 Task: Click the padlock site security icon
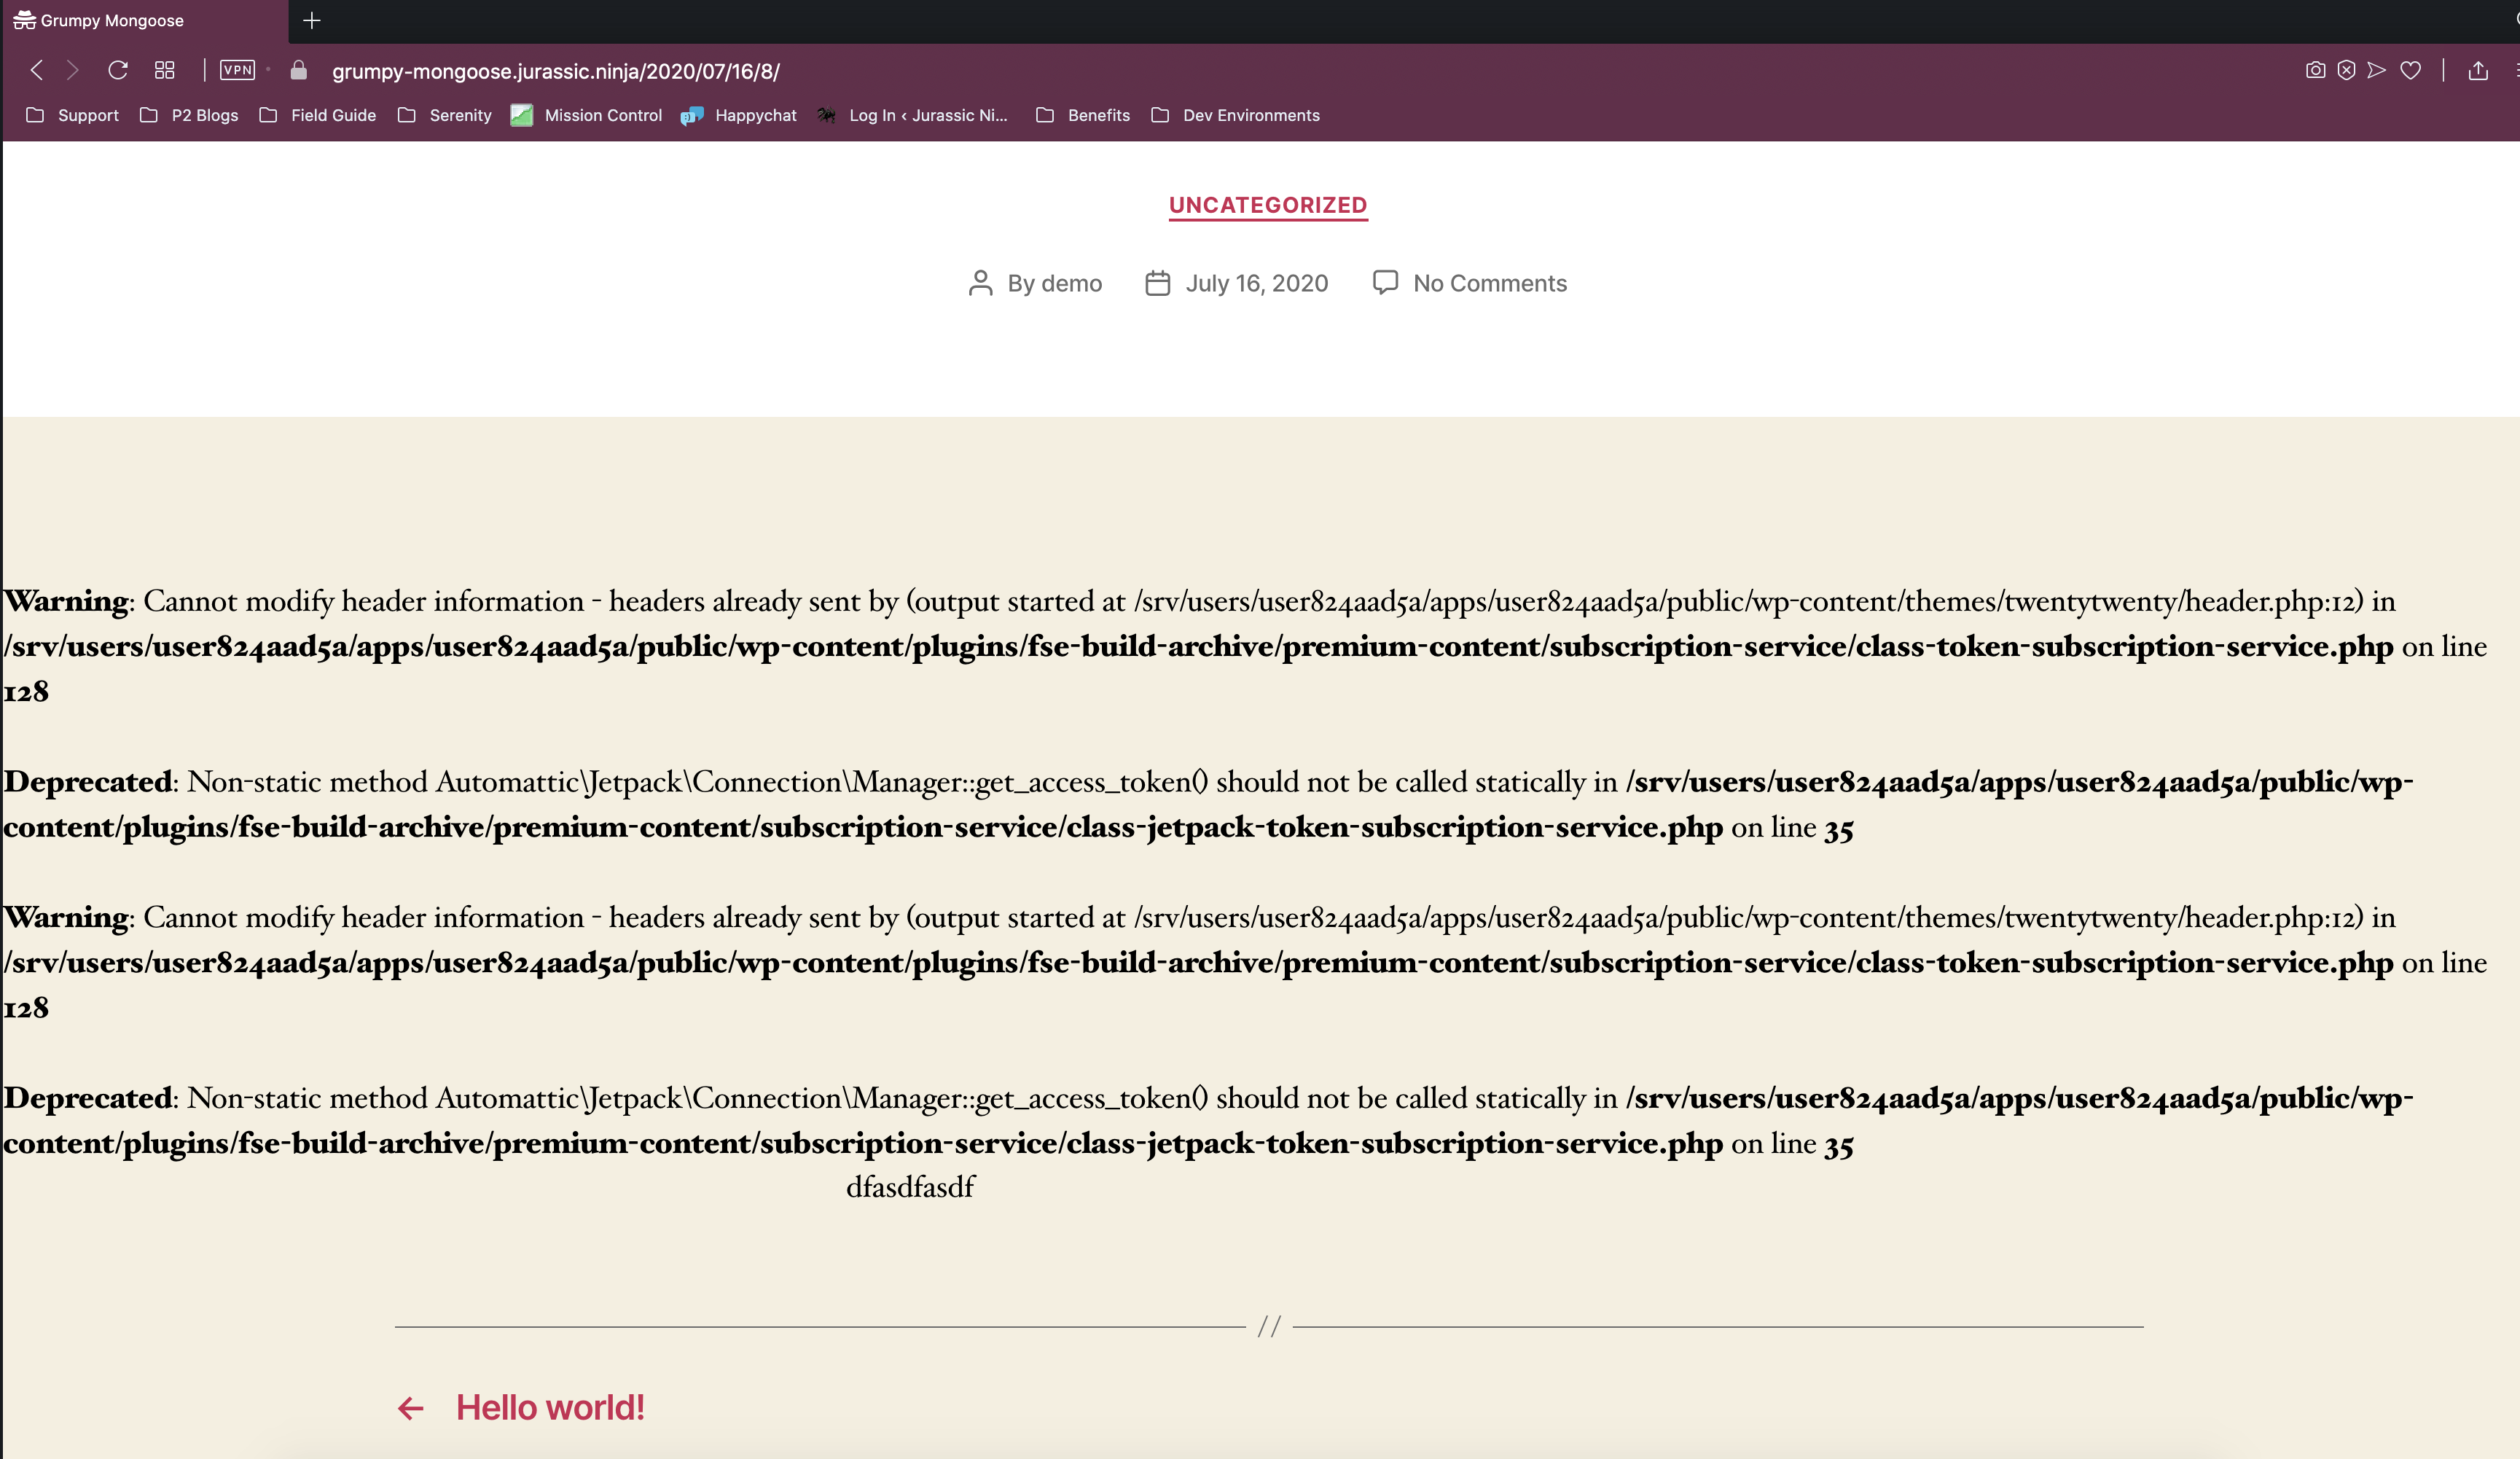298,70
